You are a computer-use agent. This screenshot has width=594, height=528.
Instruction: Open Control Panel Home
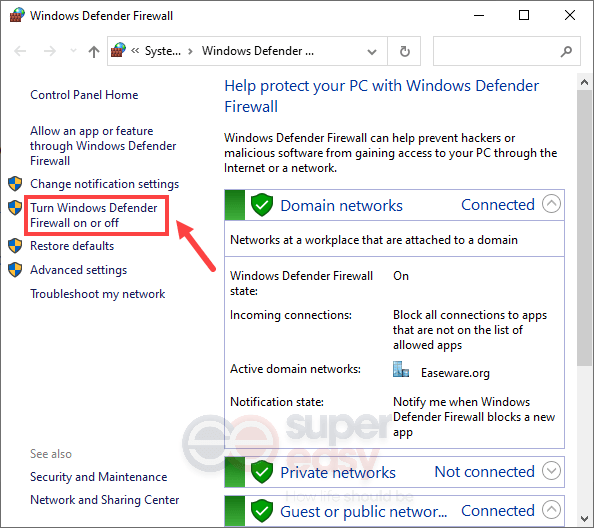tap(84, 95)
